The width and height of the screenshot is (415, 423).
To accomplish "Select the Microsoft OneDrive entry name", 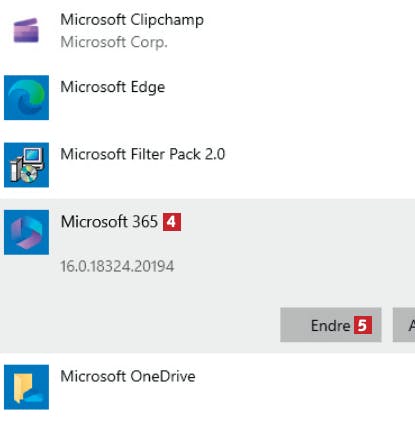I will 128,376.
